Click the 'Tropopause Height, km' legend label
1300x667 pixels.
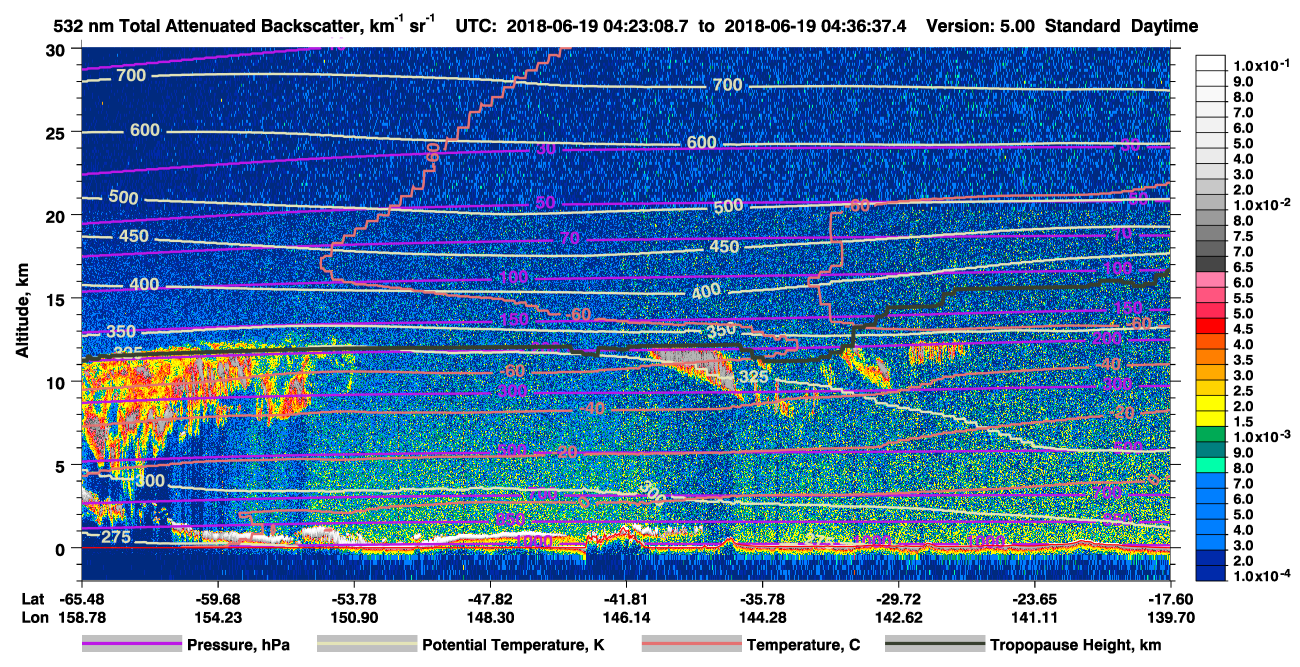tap(1076, 646)
